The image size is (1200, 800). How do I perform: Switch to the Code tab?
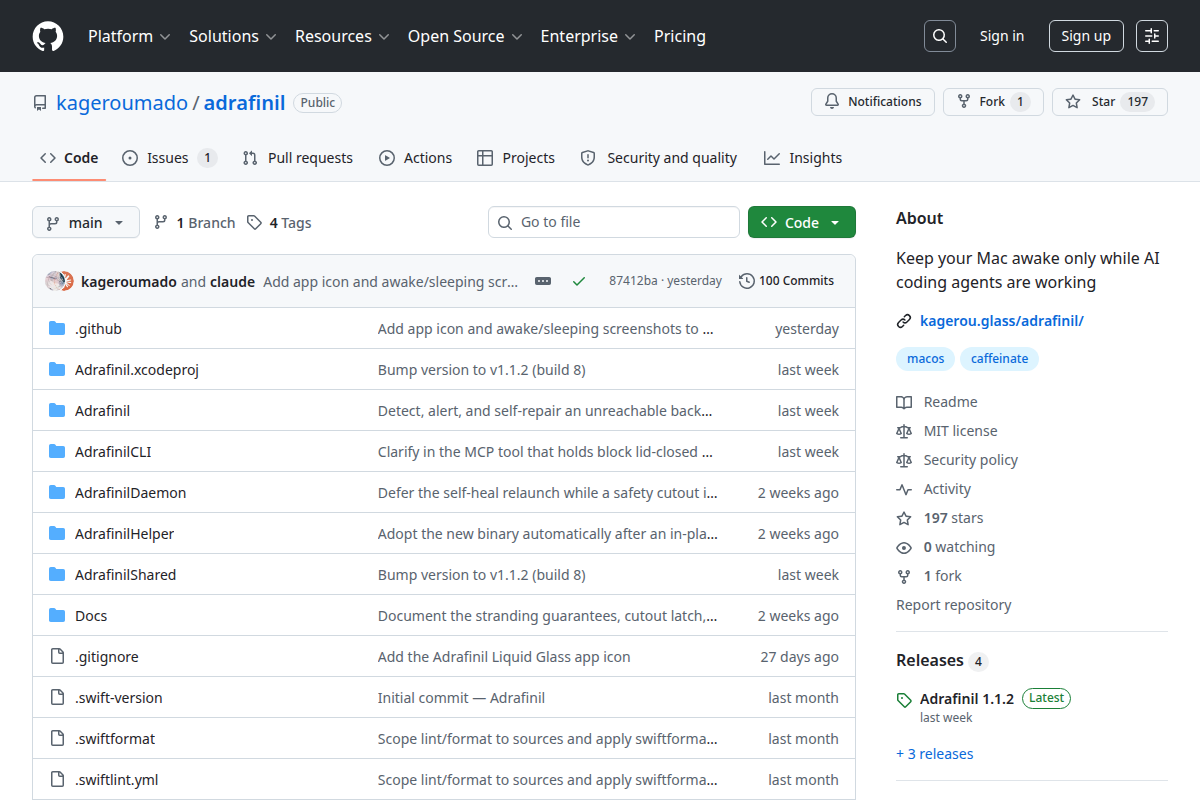click(69, 158)
